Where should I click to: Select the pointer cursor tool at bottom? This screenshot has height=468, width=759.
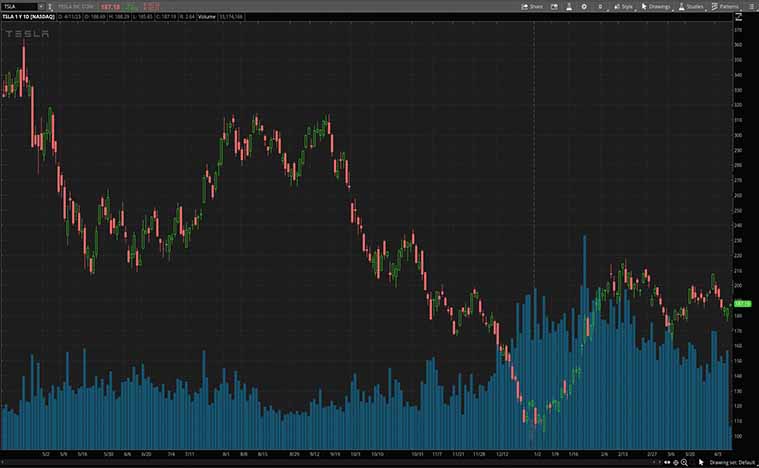click(701, 463)
